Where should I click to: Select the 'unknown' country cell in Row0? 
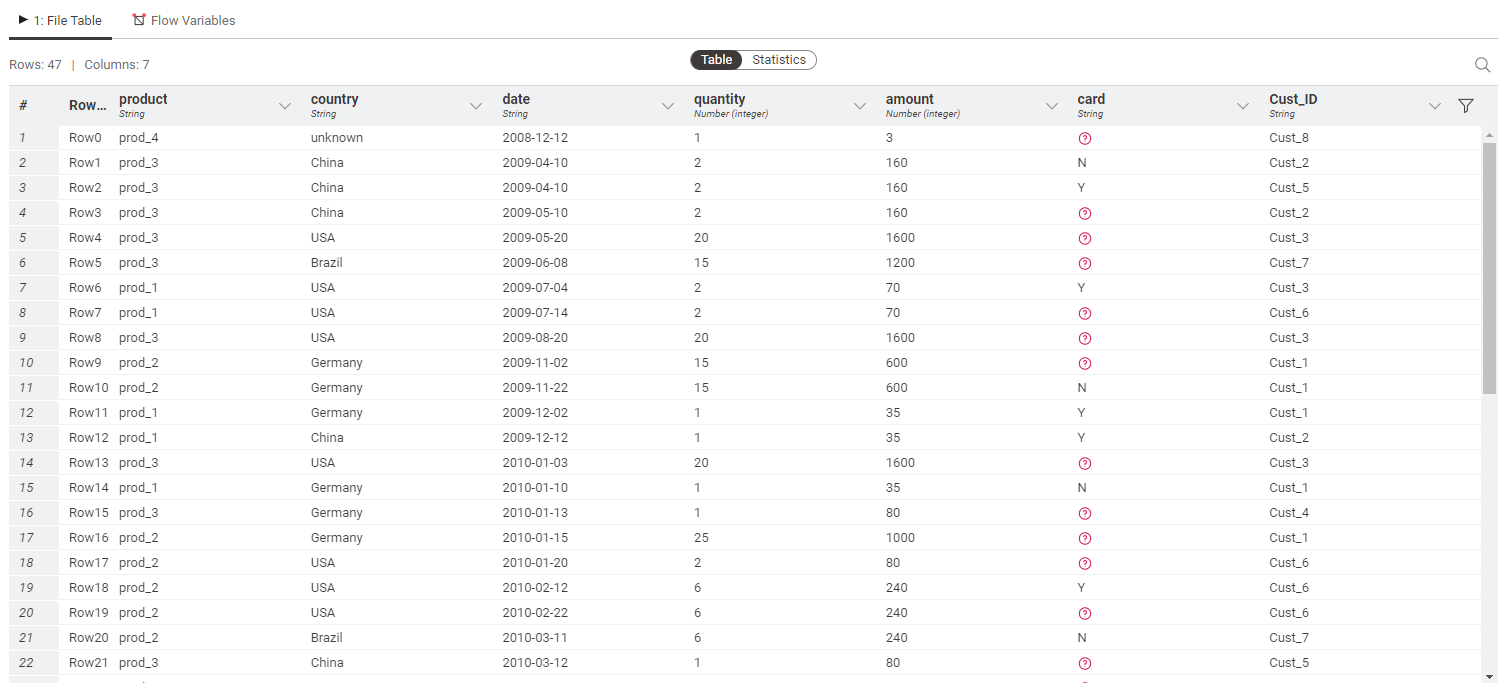tap(337, 138)
